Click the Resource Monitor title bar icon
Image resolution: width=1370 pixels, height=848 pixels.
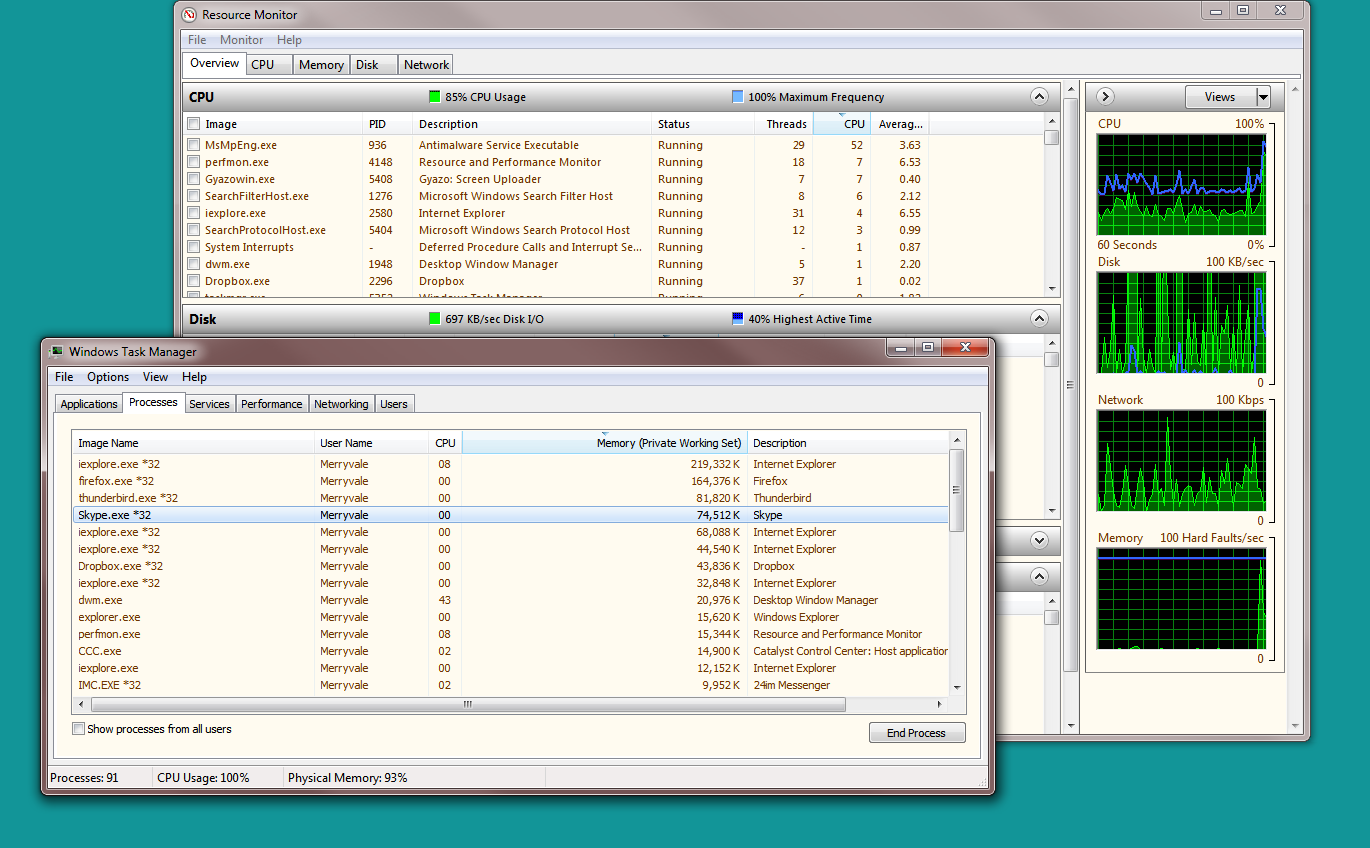tap(190, 15)
